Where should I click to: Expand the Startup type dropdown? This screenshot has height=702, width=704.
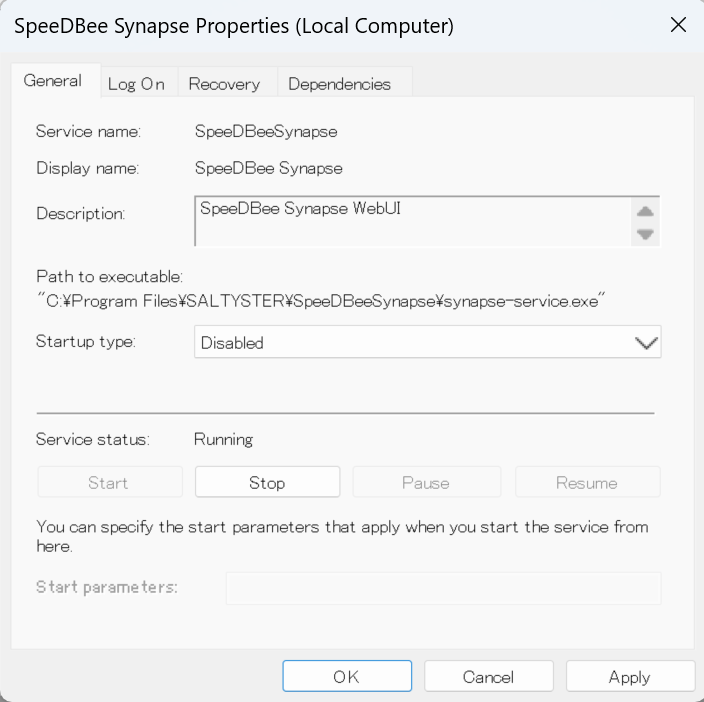click(427, 342)
